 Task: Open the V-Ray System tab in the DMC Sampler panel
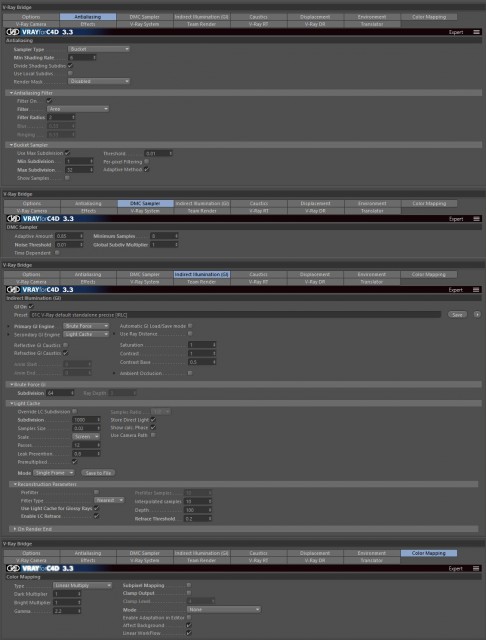(145, 211)
